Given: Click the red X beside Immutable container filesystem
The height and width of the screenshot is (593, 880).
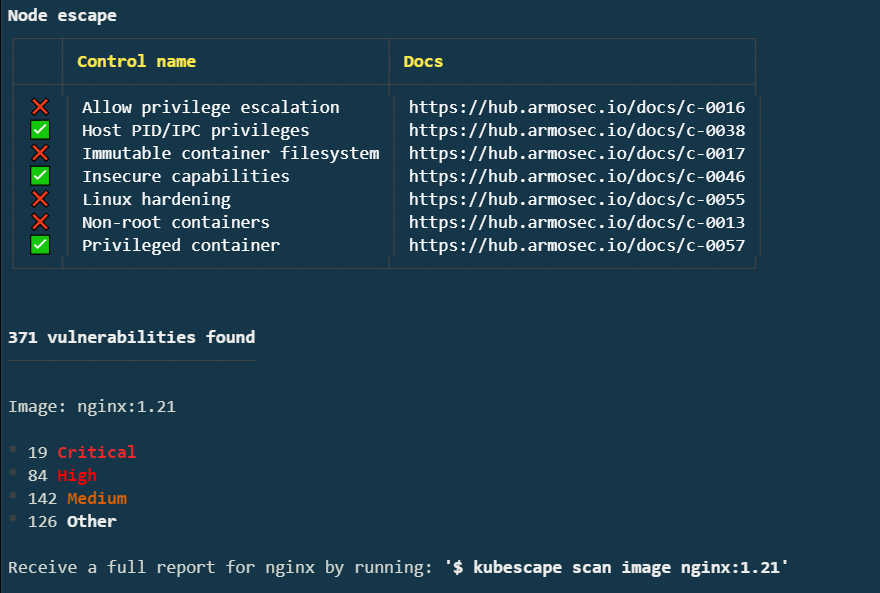Looking at the screenshot, I should click(x=40, y=153).
